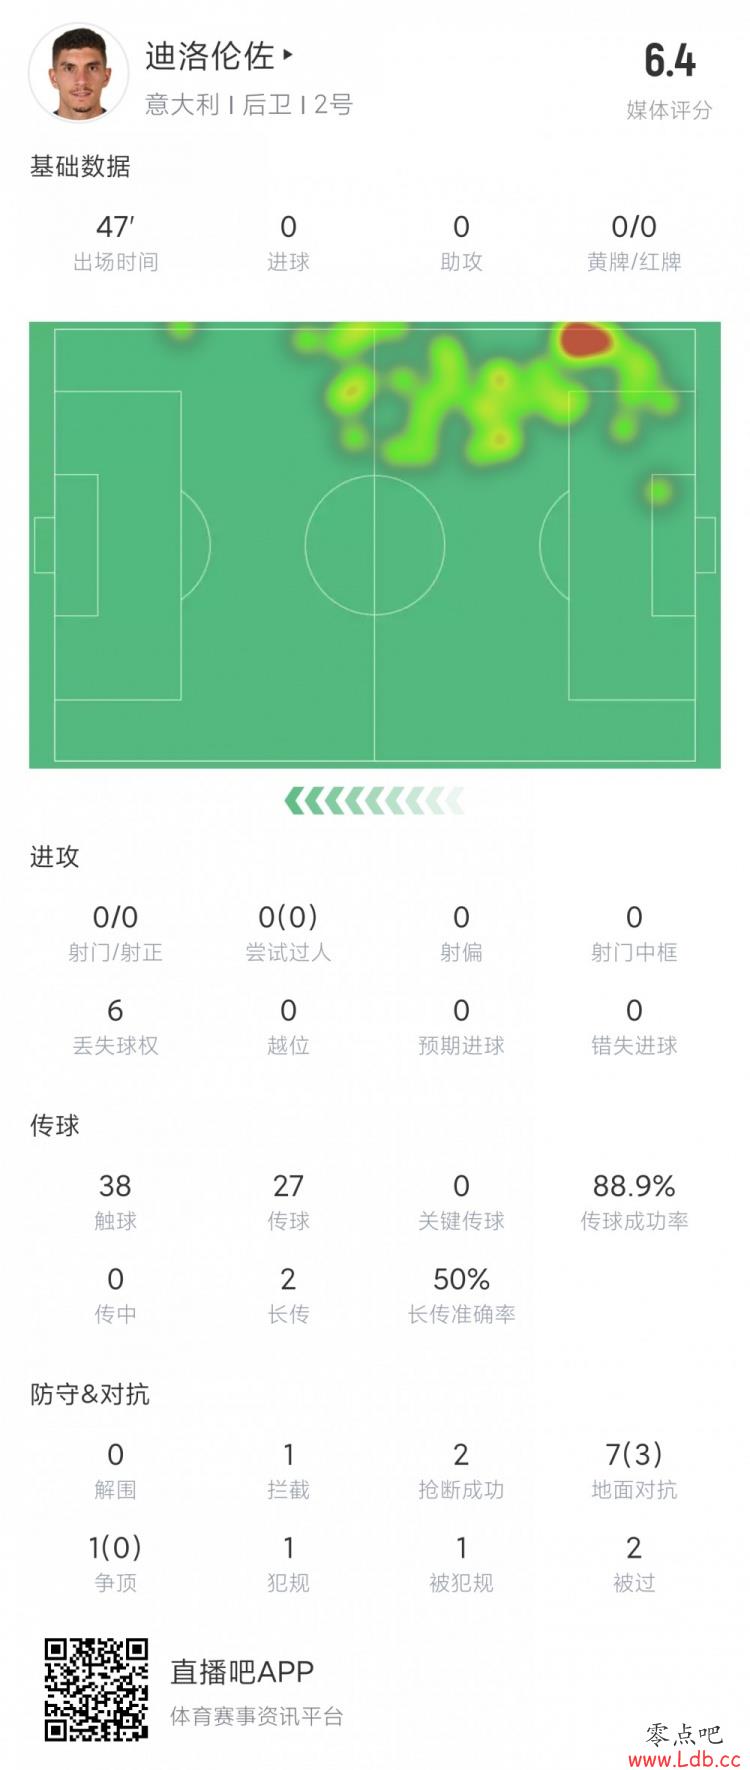Click the 黄牌/红牌 stat value
Screen dimensions: 750x1770
click(x=634, y=228)
